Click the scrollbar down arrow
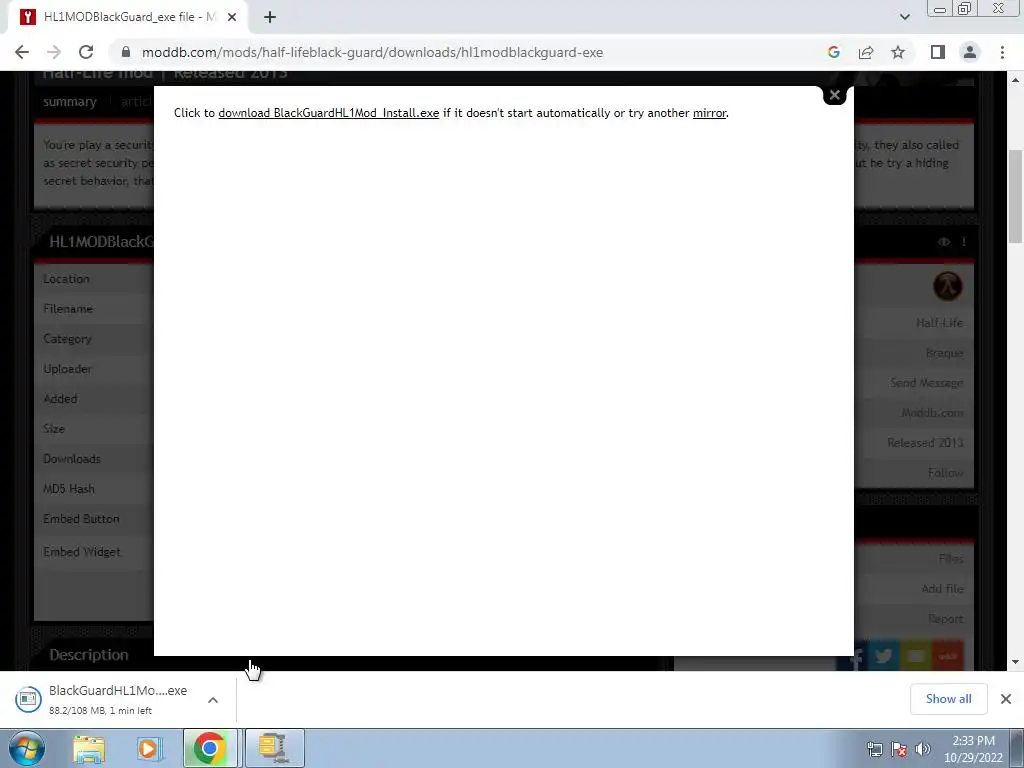 tap(1016, 662)
